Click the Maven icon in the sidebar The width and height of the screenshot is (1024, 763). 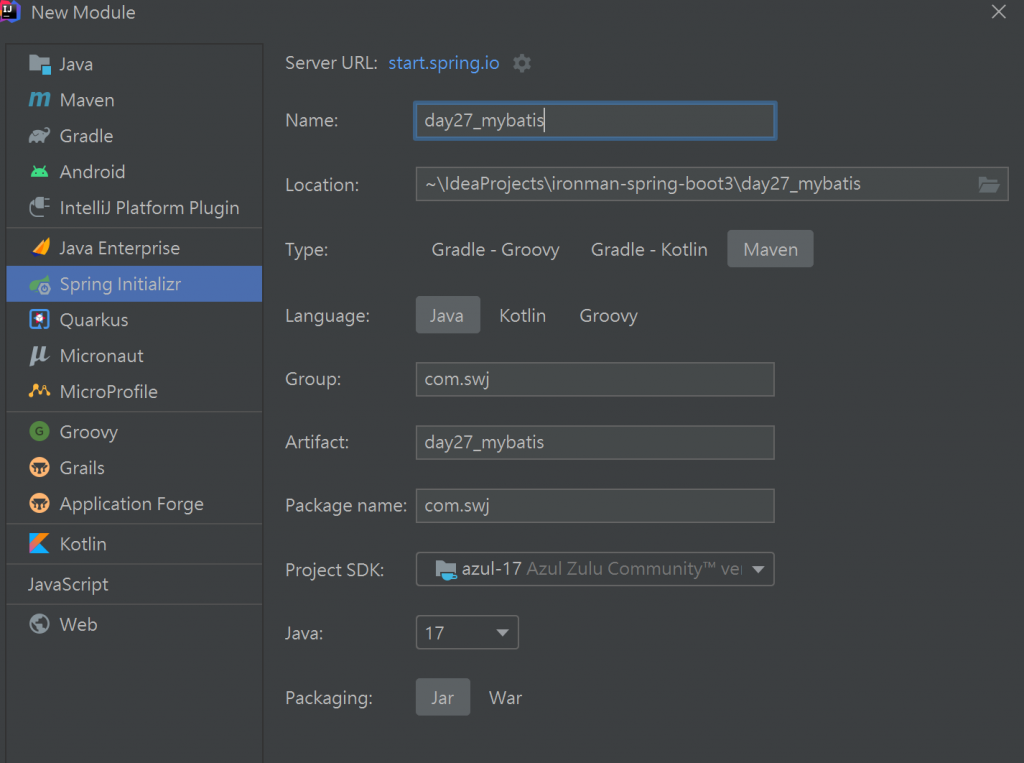click(40, 100)
